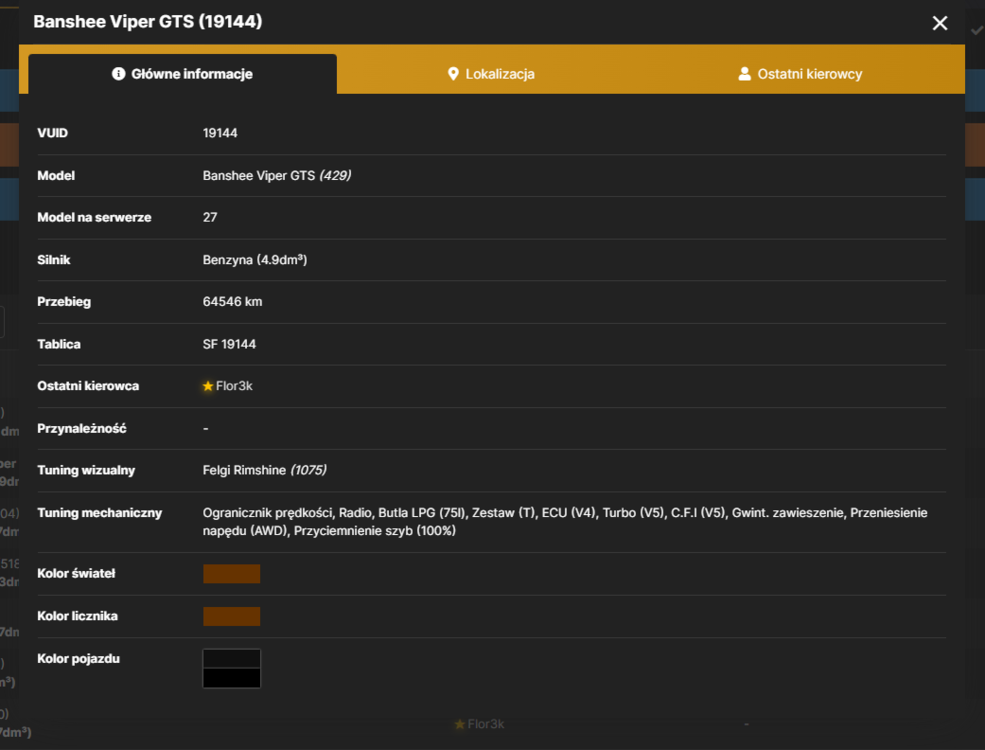Click the map pin icon on Lokalizacja

point(453,74)
